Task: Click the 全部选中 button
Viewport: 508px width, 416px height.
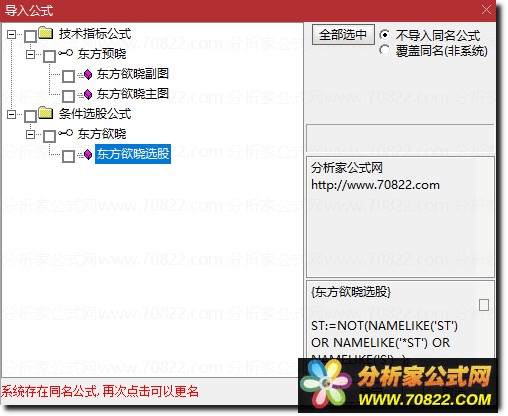Action: [x=343, y=34]
